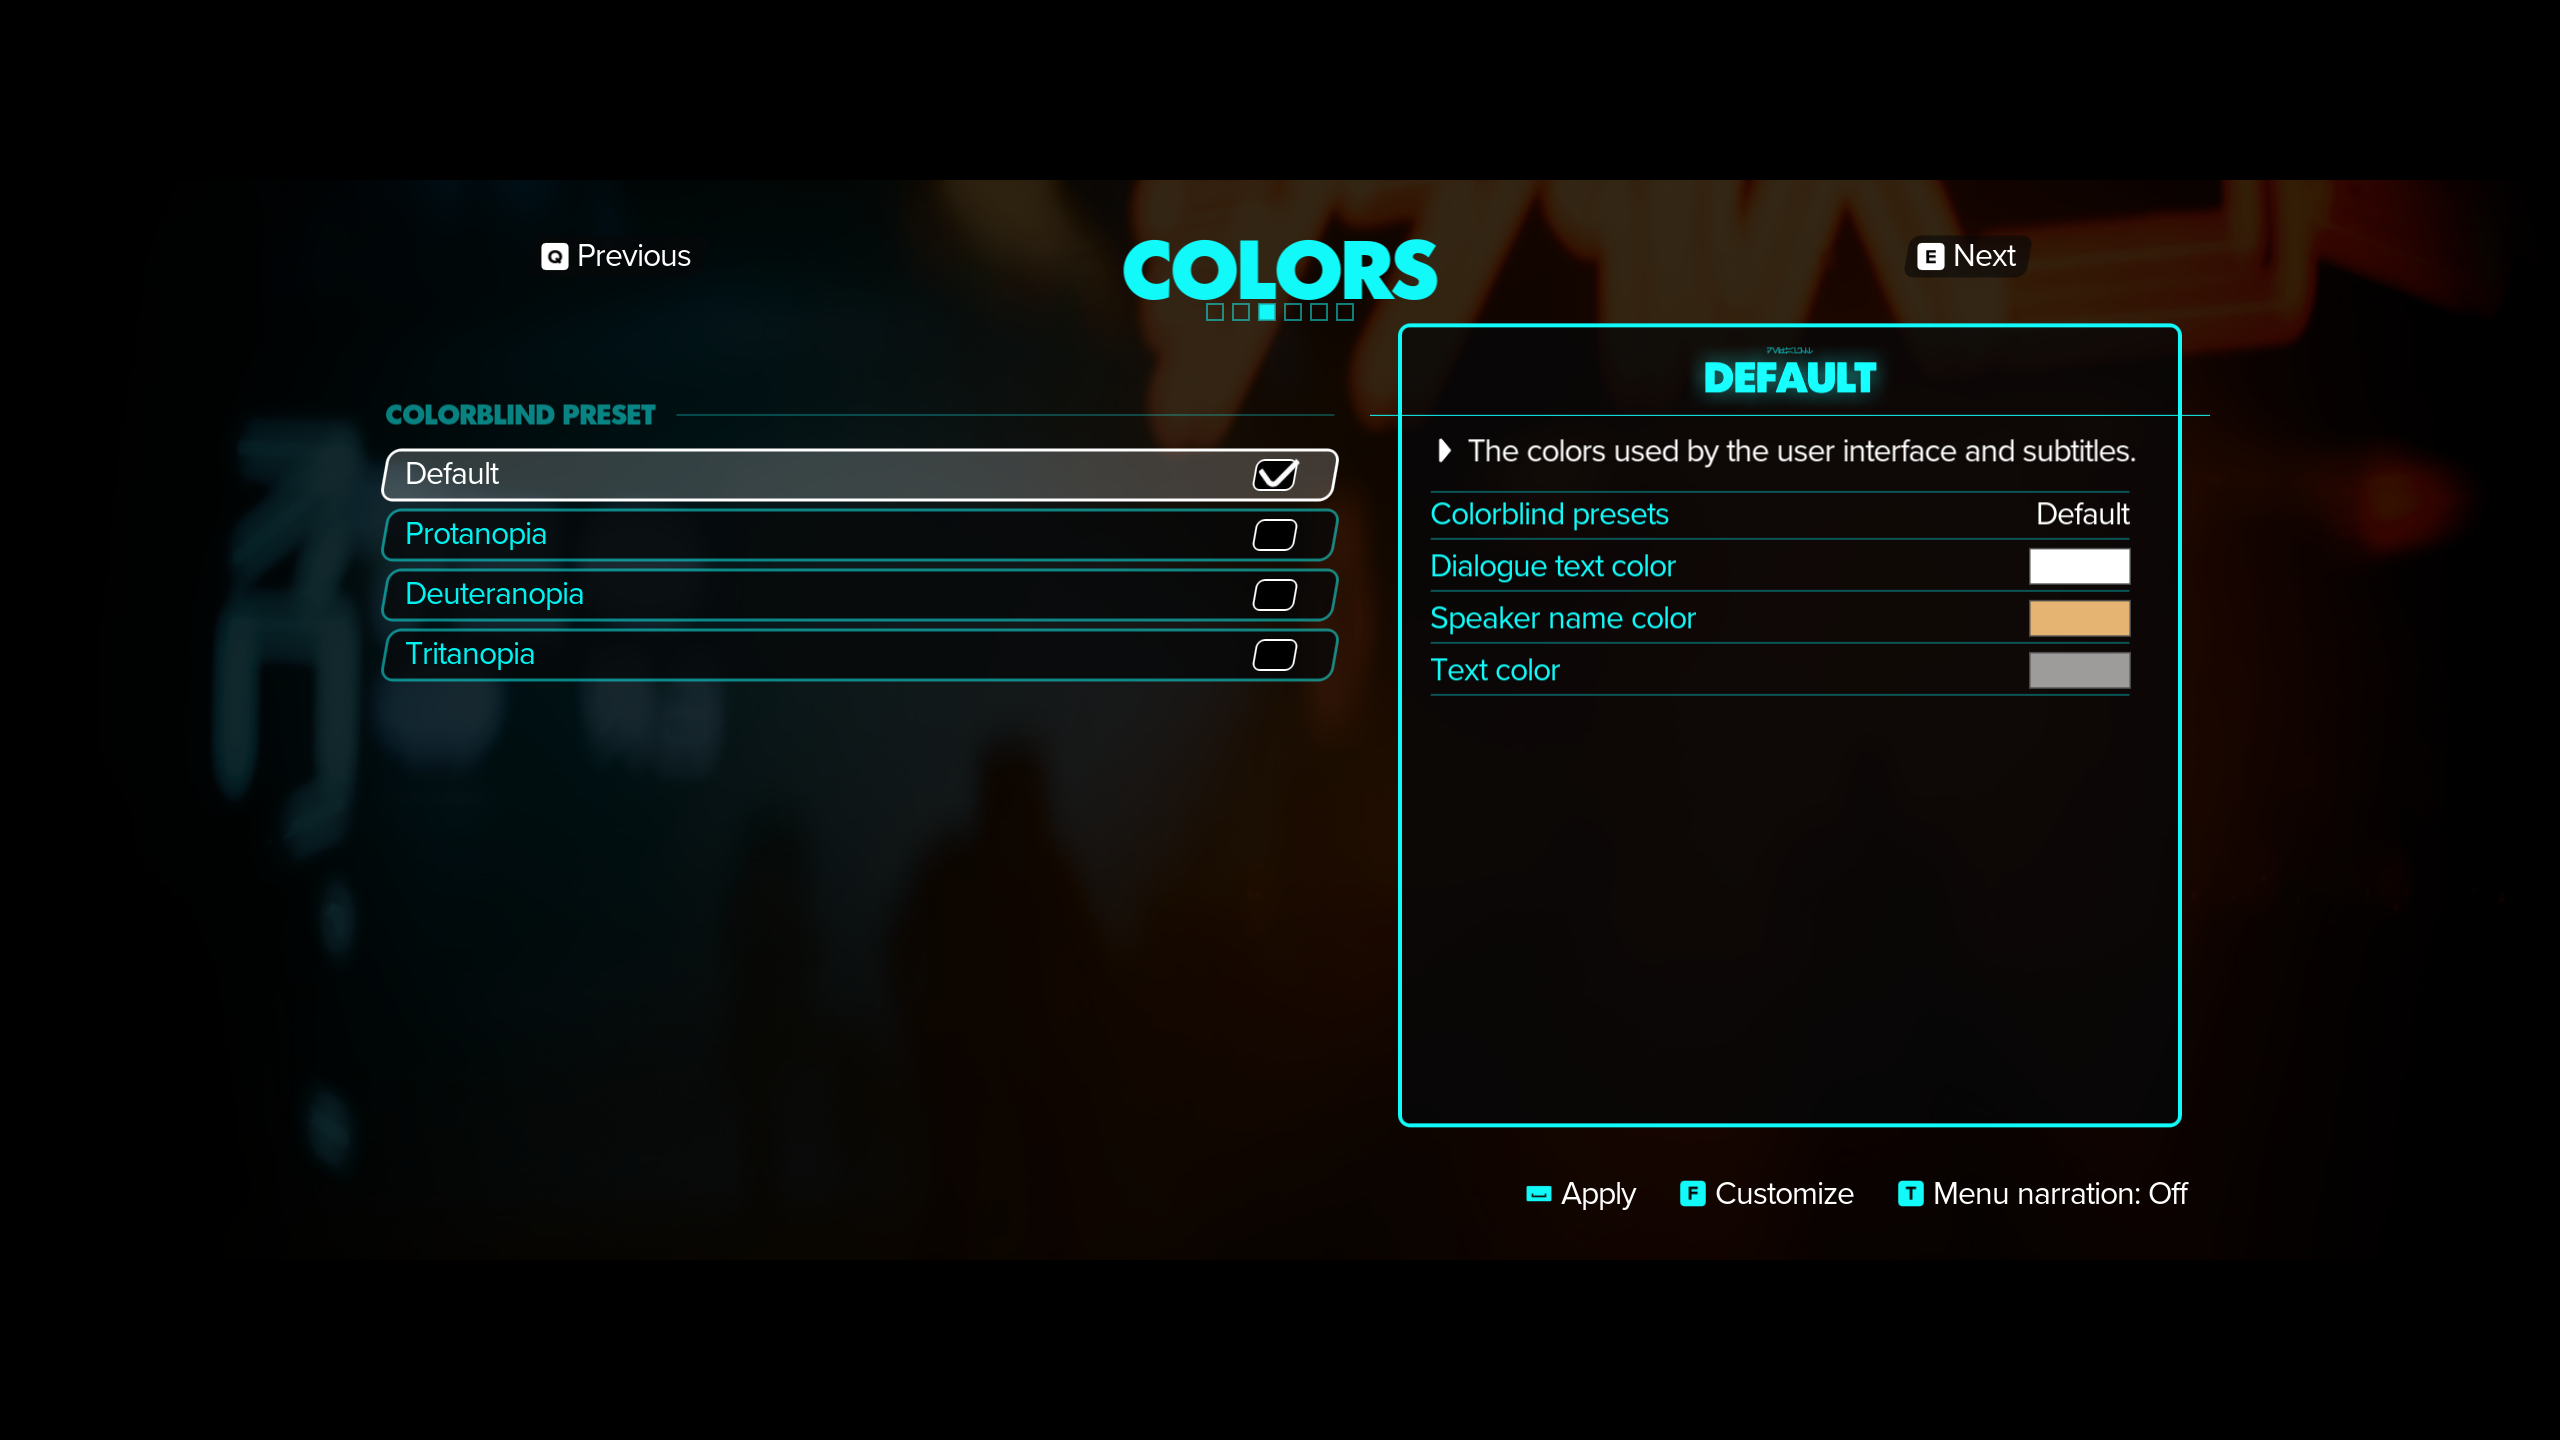Screen dimensions: 2560x1440
Task: Enable the Protanopia colorblind preset
Action: pos(1275,533)
